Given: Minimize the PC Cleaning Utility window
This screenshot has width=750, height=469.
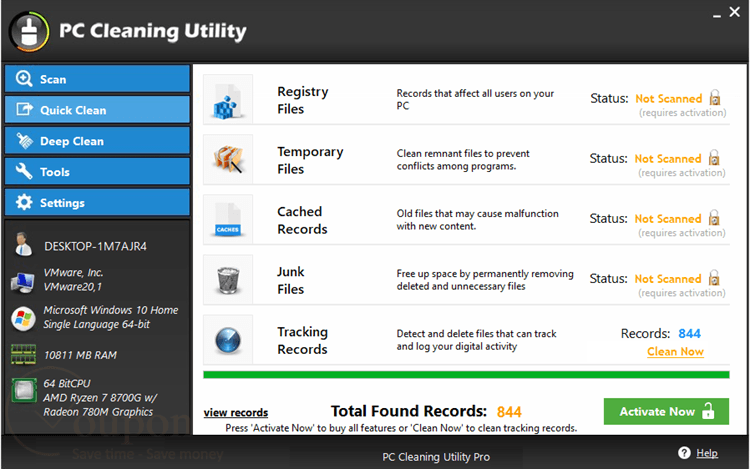Looking at the screenshot, I should coord(716,14).
